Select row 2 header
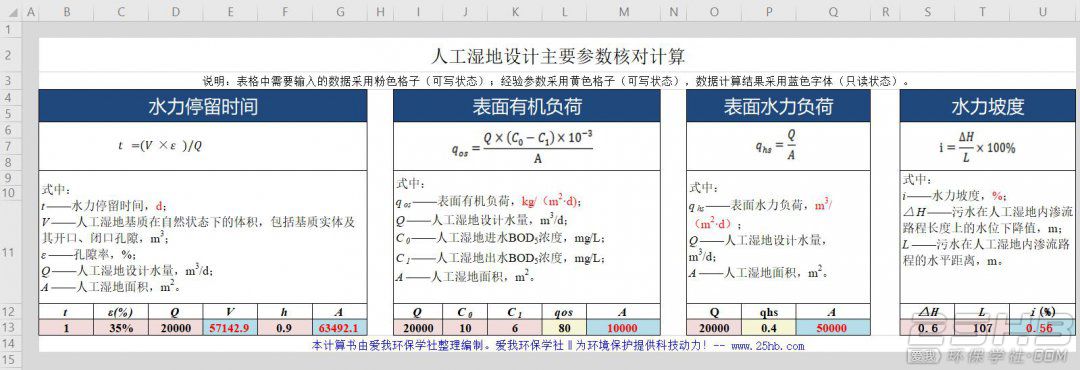This screenshot has height=370, width=1080. click(x=11, y=55)
